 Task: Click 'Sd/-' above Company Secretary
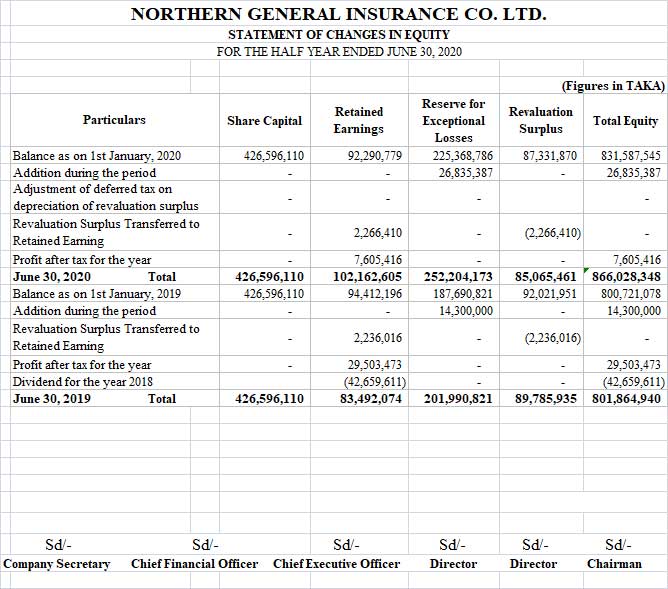pyautogui.click(x=58, y=545)
